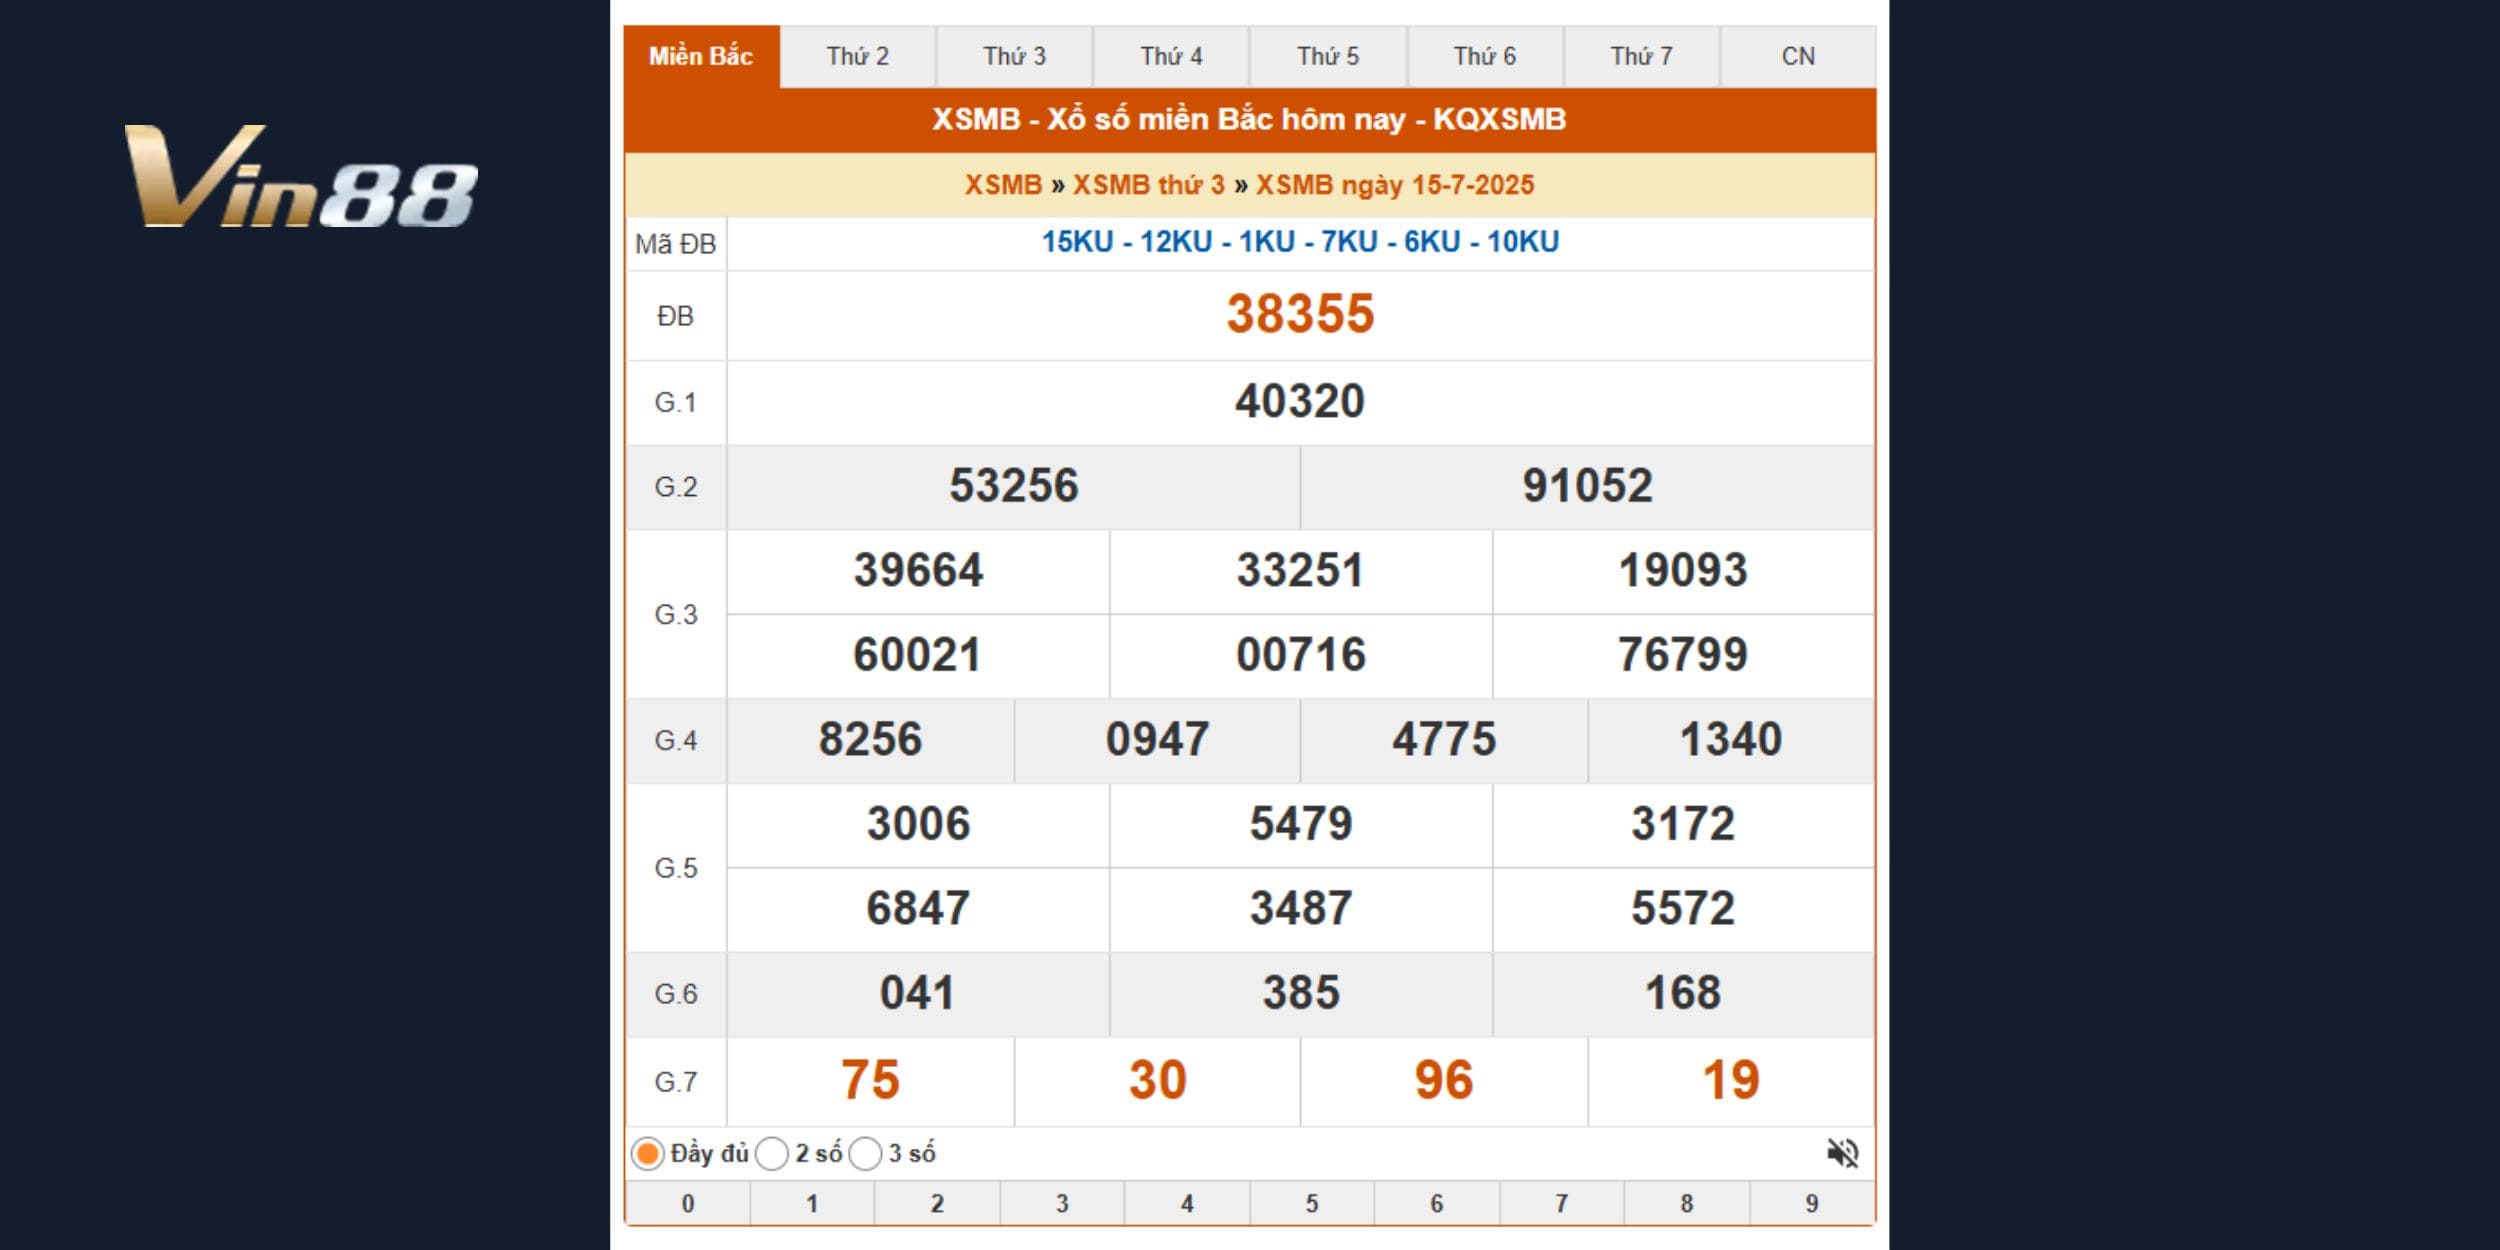Click the G.4 number 4775
Screen dimensions: 2500x1250
pyautogui.click(x=1444, y=740)
